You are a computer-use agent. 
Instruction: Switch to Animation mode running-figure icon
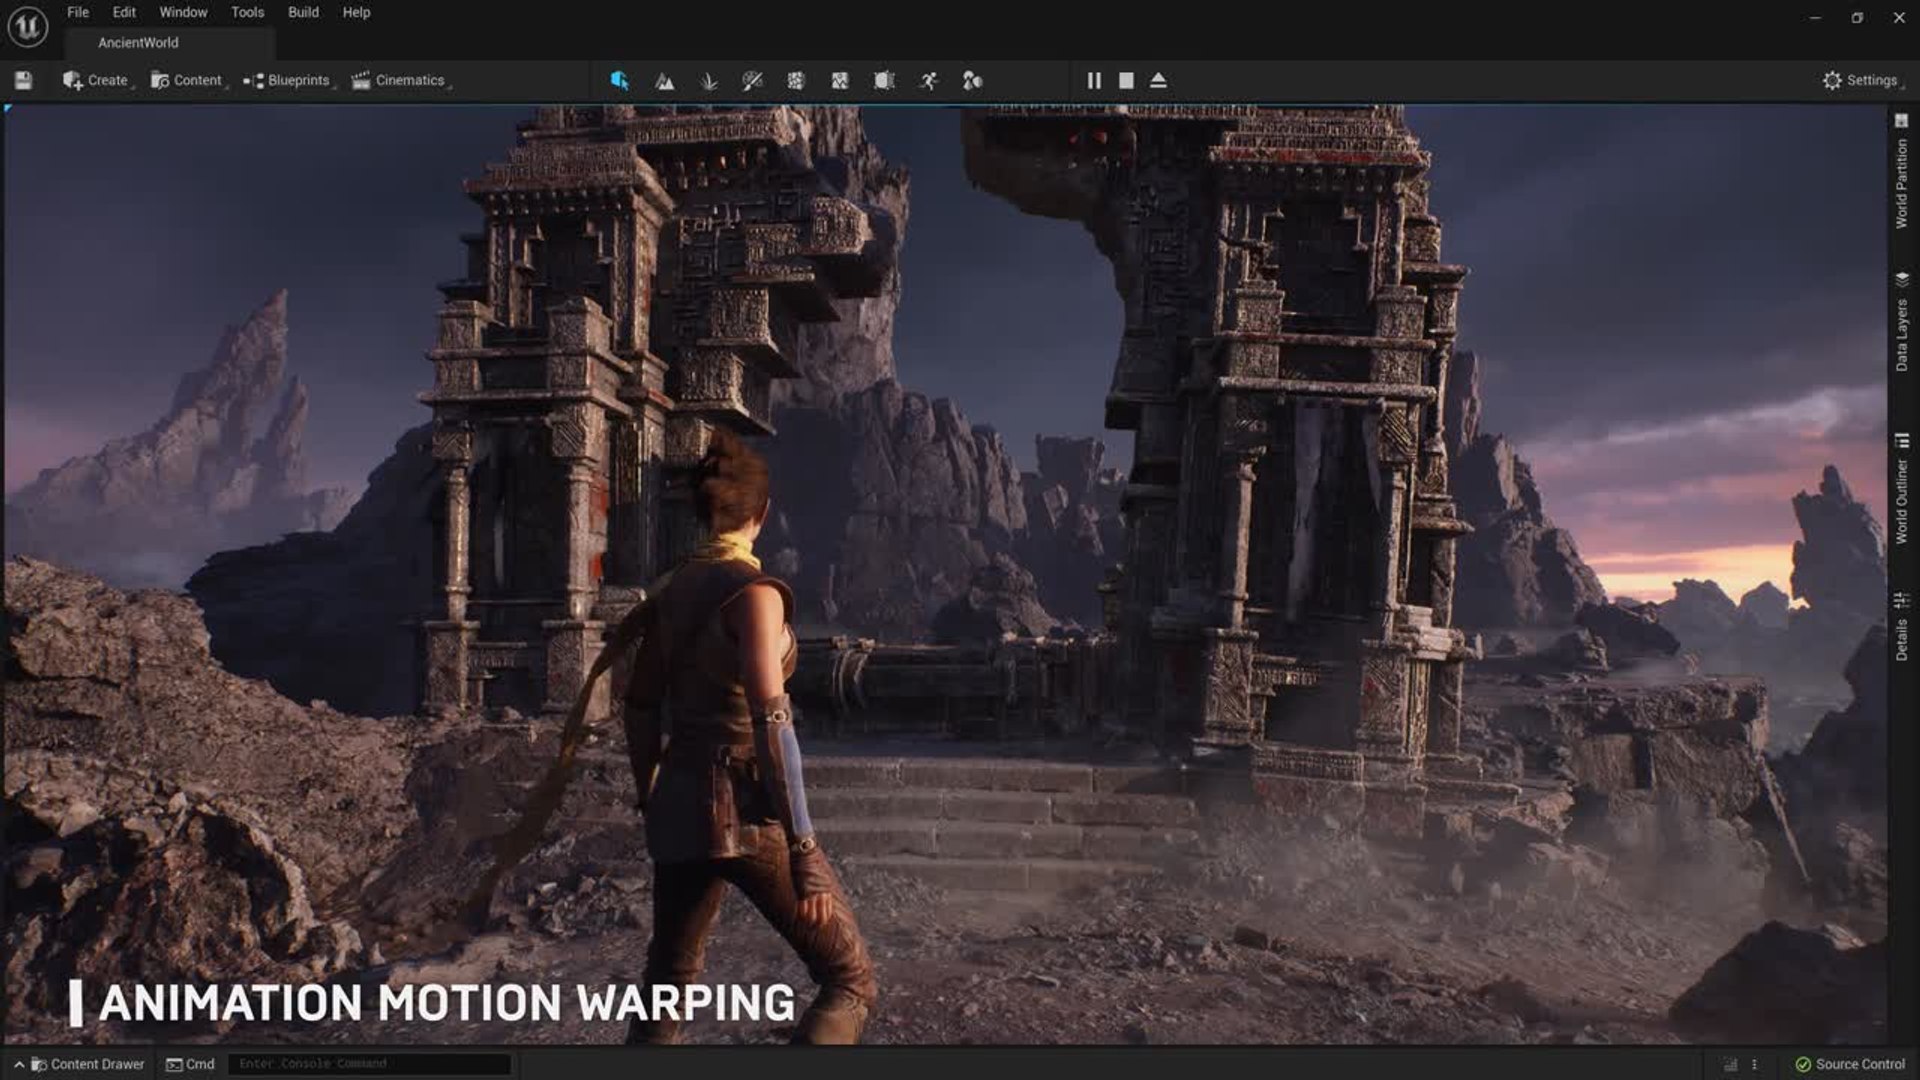pyautogui.click(x=929, y=80)
